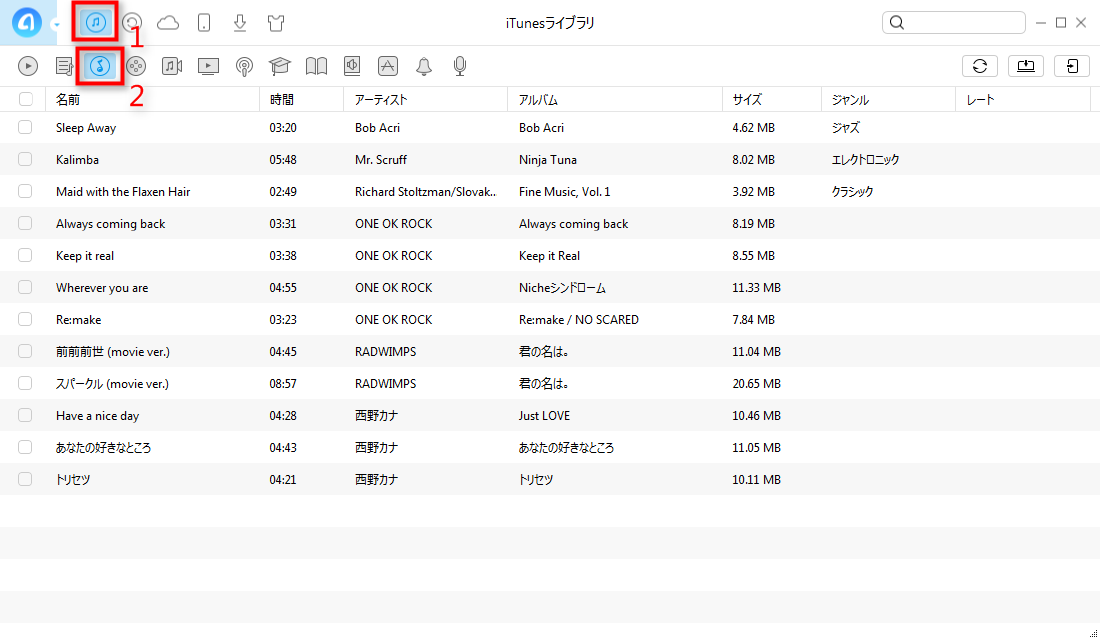
Task: Click the size value 20.65 MB
Action: click(x=756, y=384)
